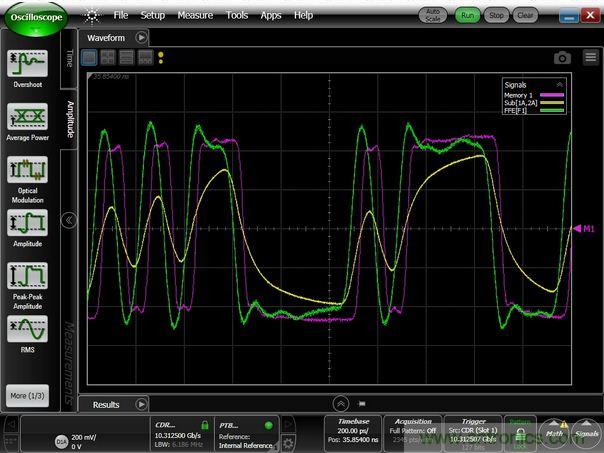The image size is (604, 453).
Task: Open the Measure menu
Action: pyautogui.click(x=195, y=15)
